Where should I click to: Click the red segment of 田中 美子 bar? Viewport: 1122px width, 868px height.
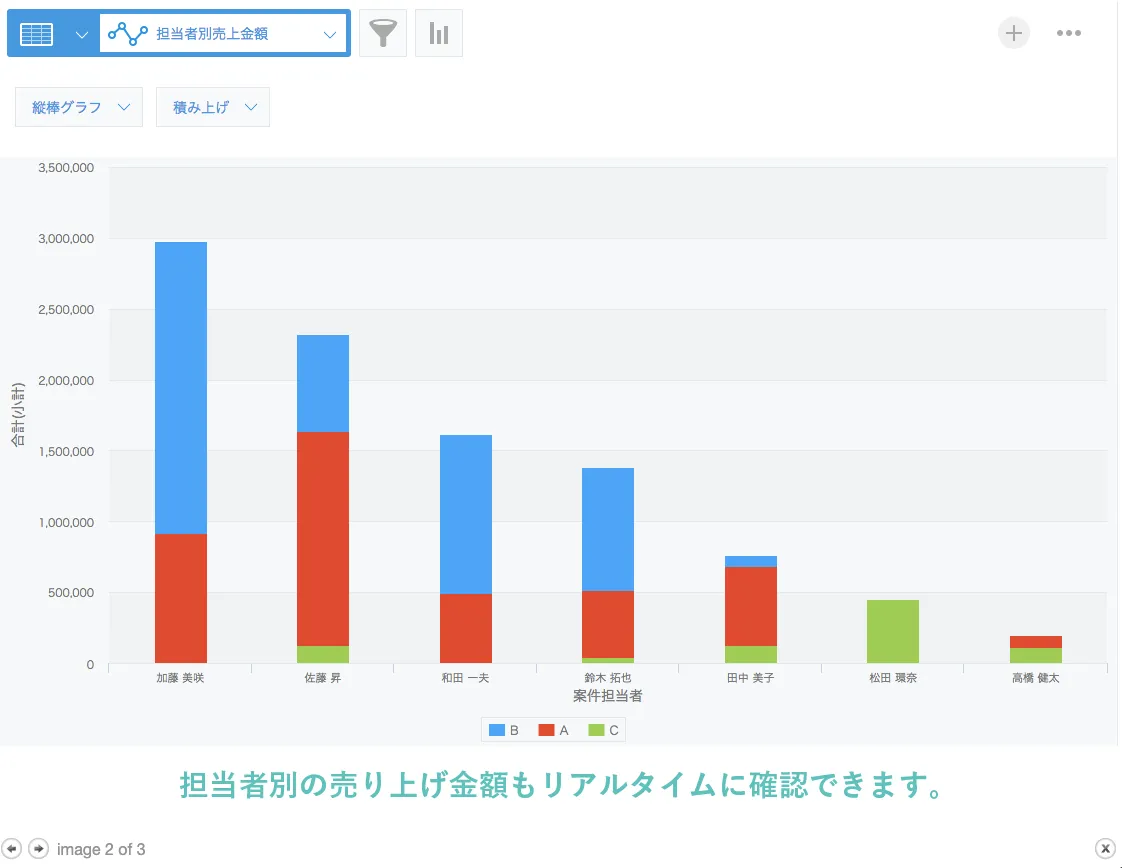[751, 606]
